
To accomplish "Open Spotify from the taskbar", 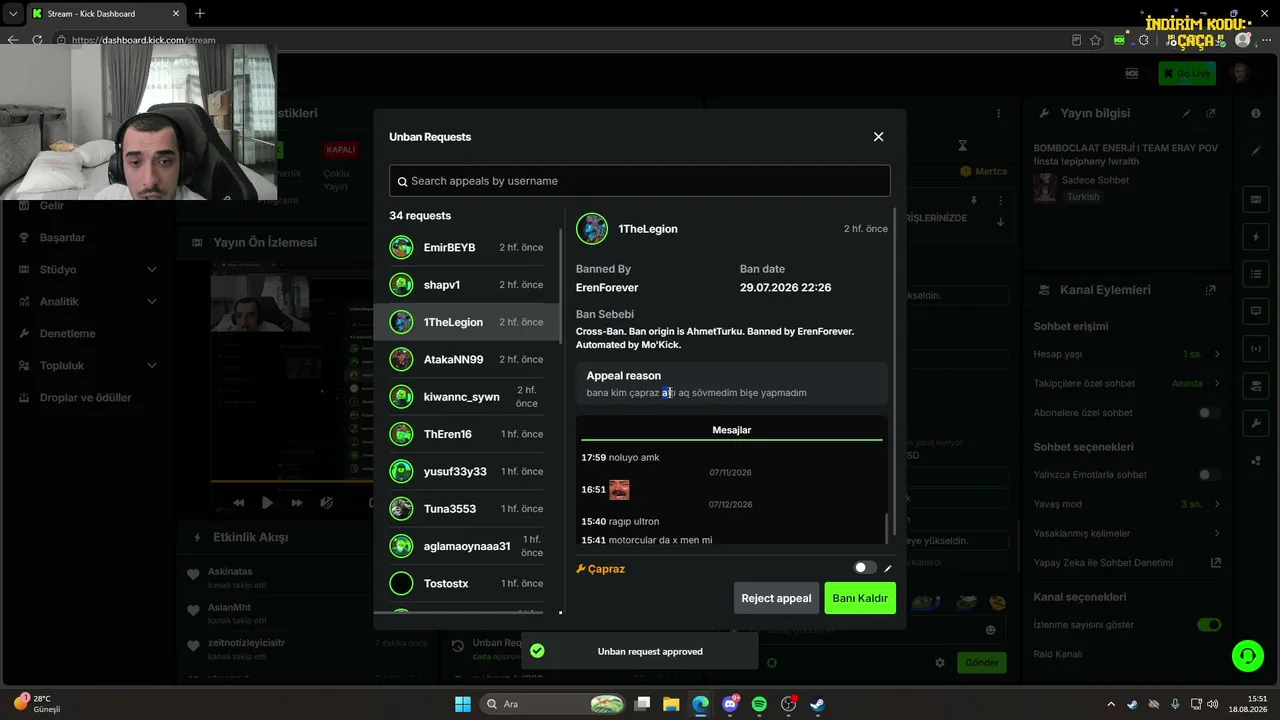I will (759, 704).
